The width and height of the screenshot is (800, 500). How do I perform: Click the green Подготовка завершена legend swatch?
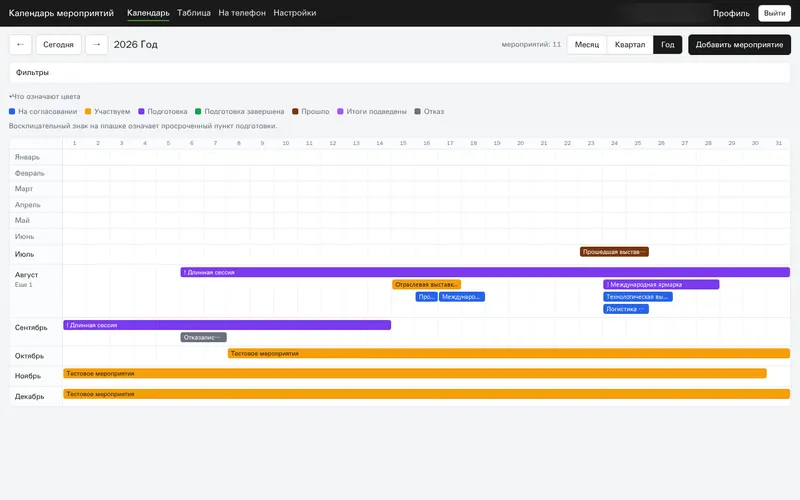(x=198, y=111)
